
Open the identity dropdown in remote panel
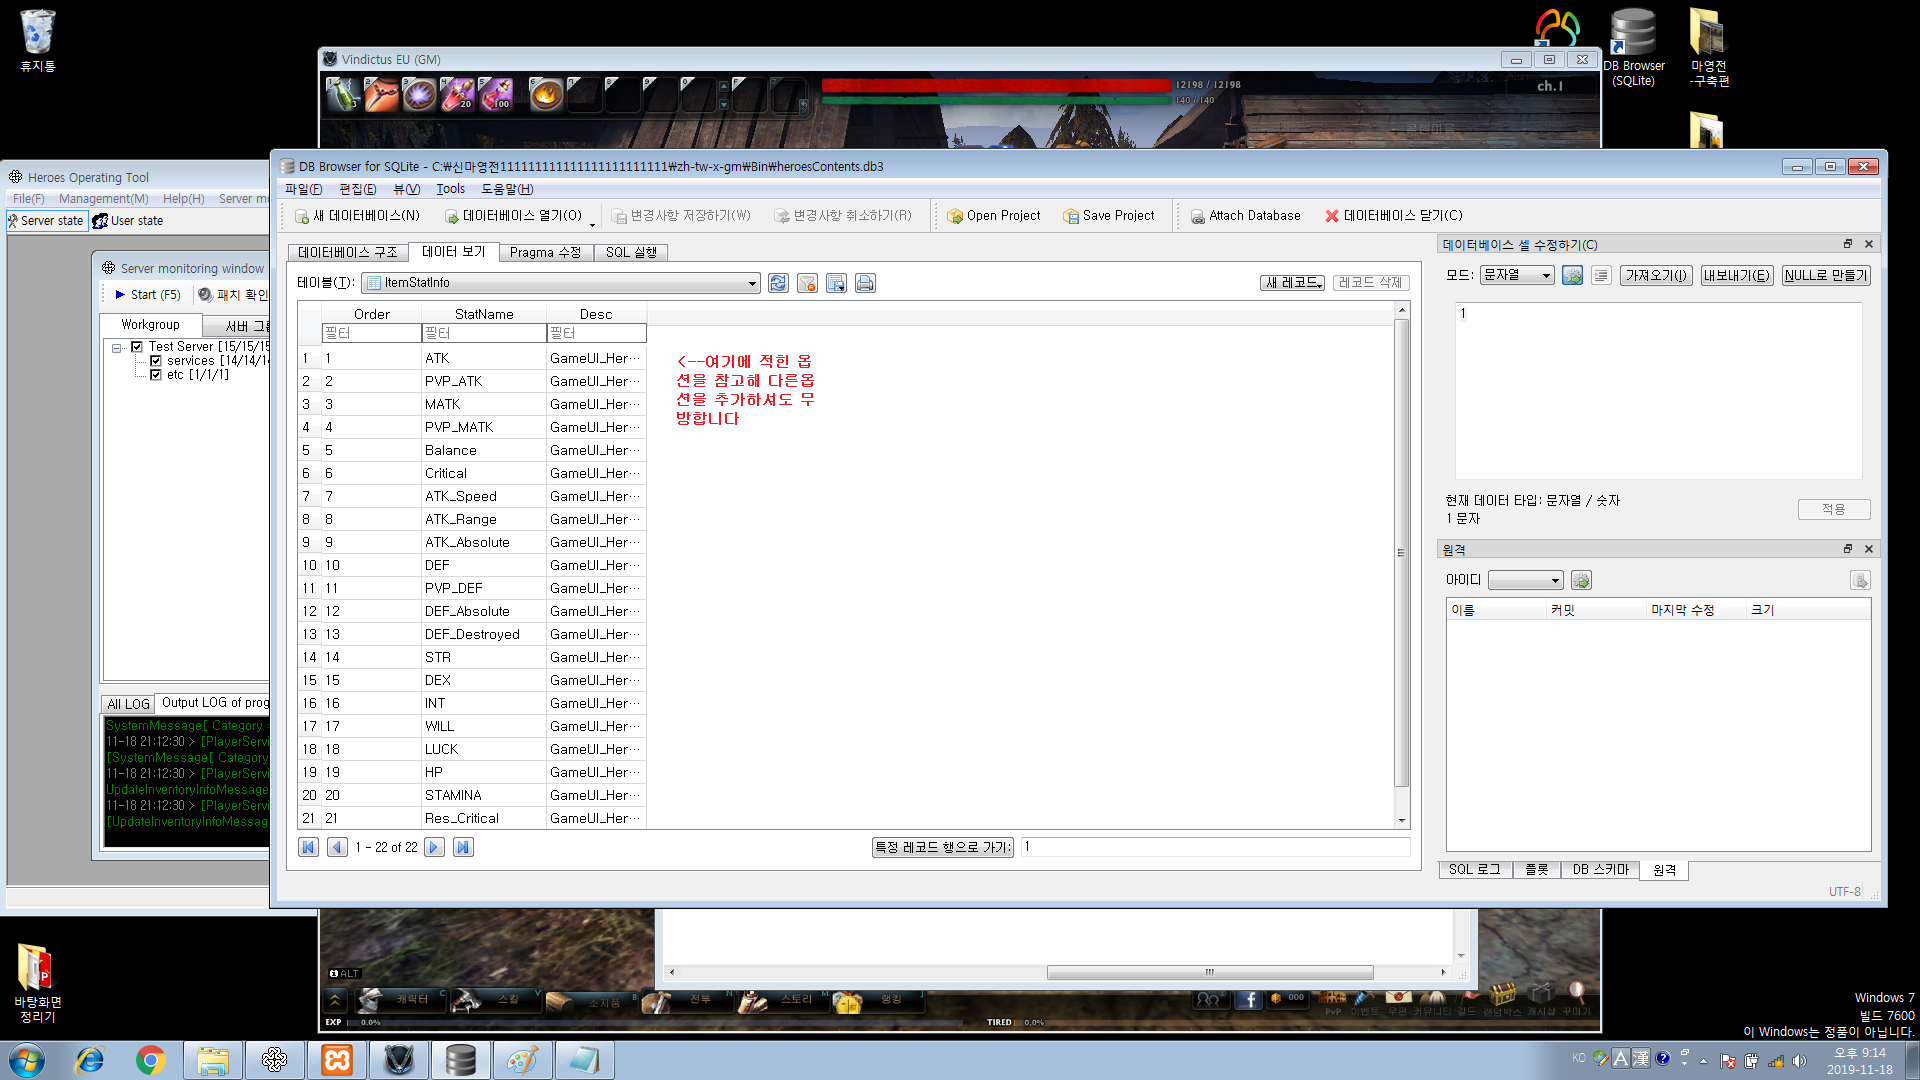[x=1525, y=580]
